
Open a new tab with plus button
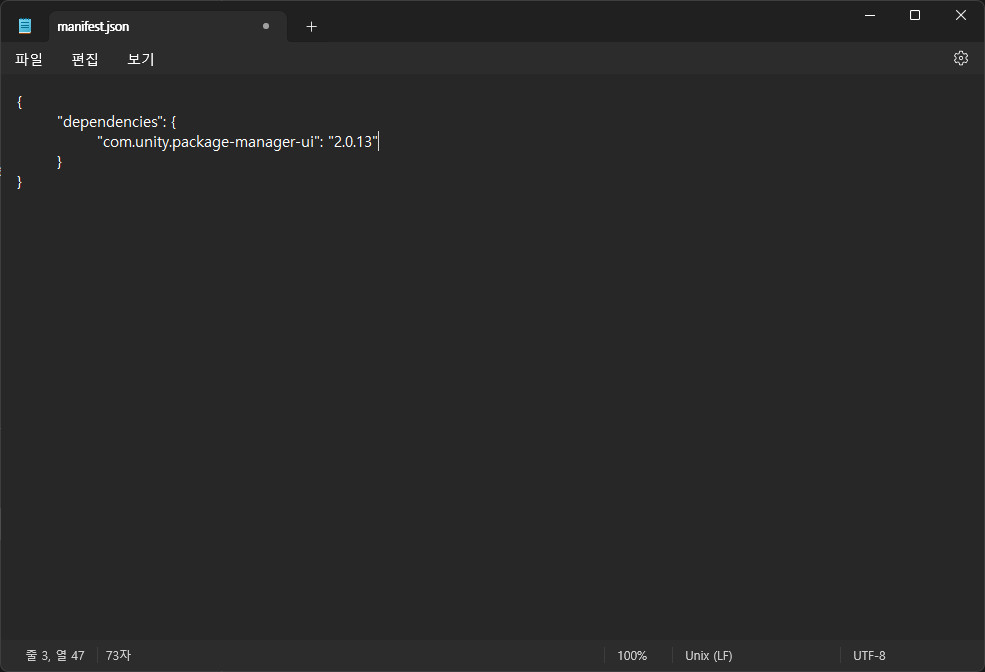click(311, 27)
